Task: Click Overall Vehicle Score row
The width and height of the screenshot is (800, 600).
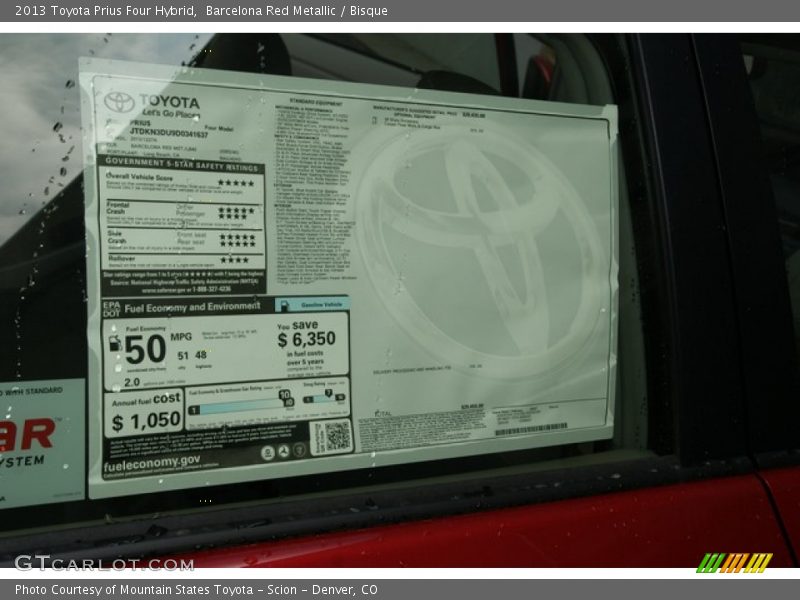Action: [181, 186]
